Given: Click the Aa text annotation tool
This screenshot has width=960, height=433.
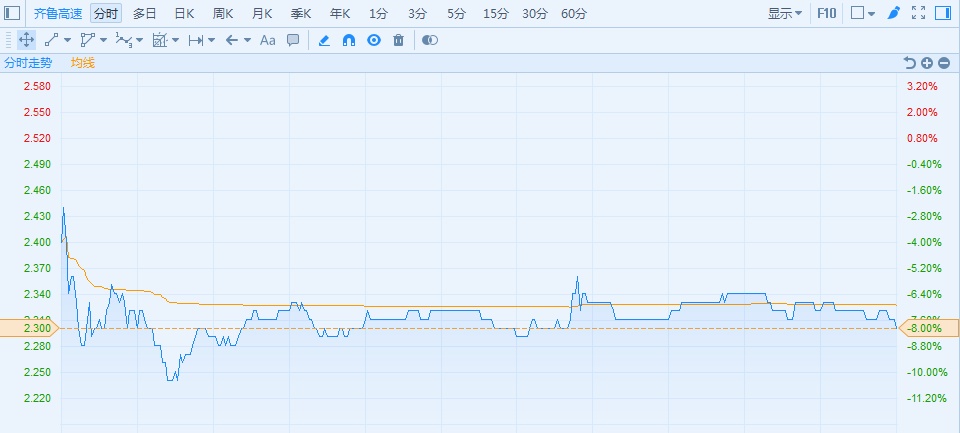Looking at the screenshot, I should coord(267,40).
